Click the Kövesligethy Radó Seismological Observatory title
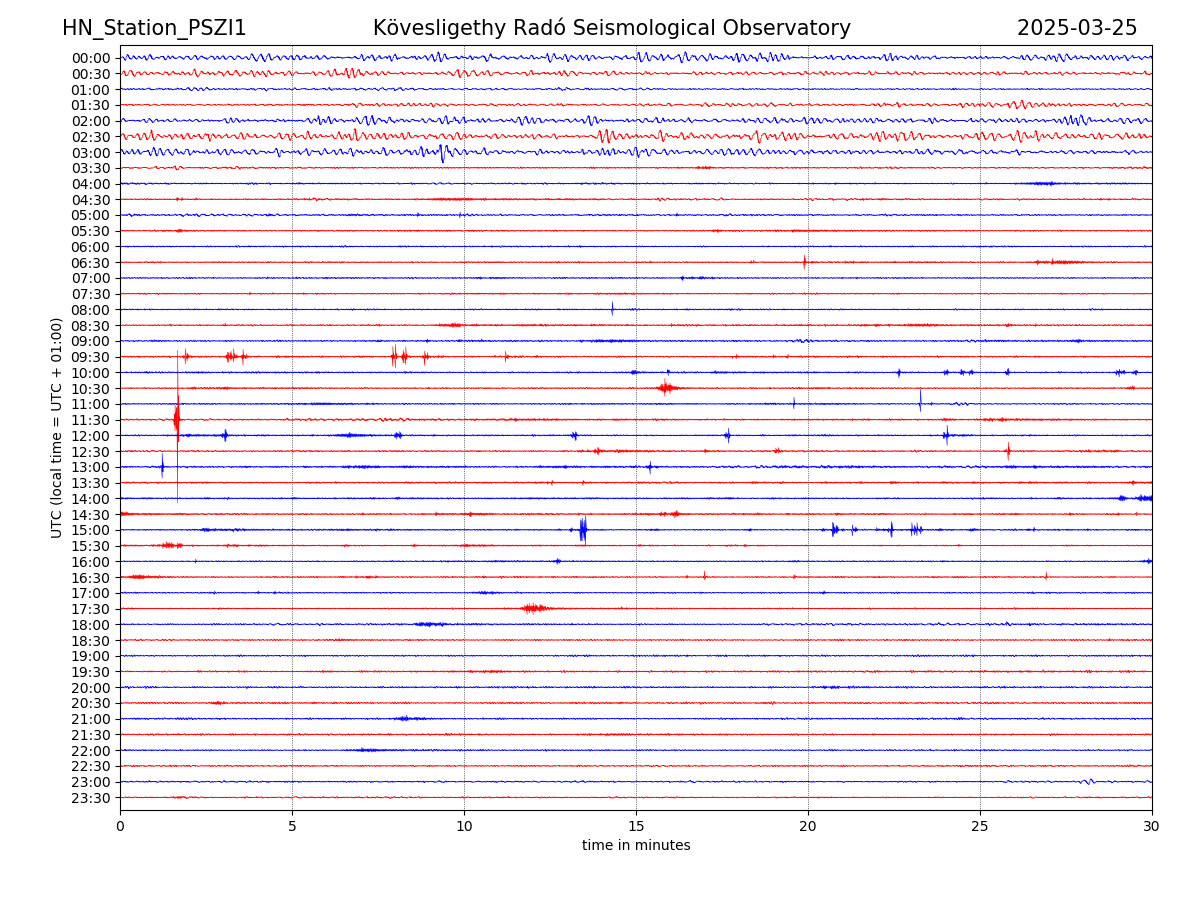This screenshot has width=1200, height=900. (611, 28)
